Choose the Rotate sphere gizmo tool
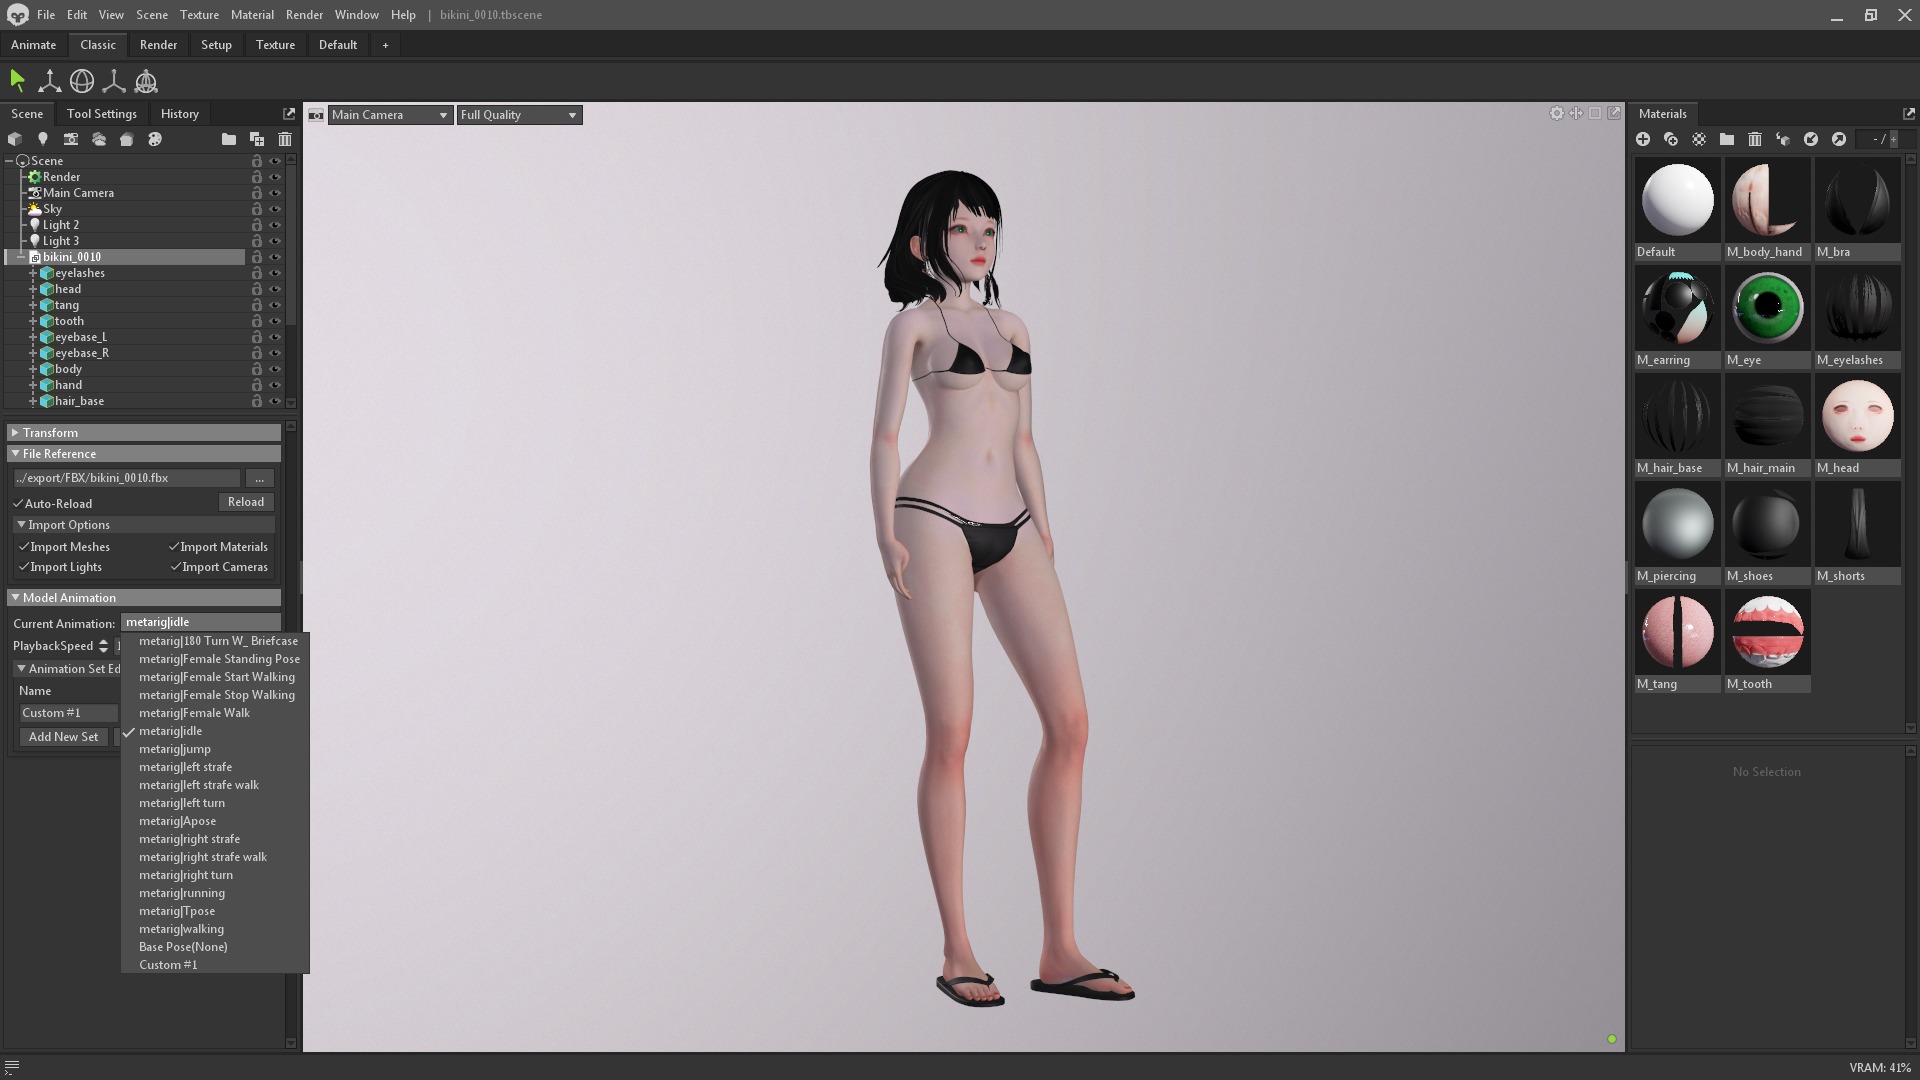Image resolution: width=1920 pixels, height=1080 pixels. (82, 81)
